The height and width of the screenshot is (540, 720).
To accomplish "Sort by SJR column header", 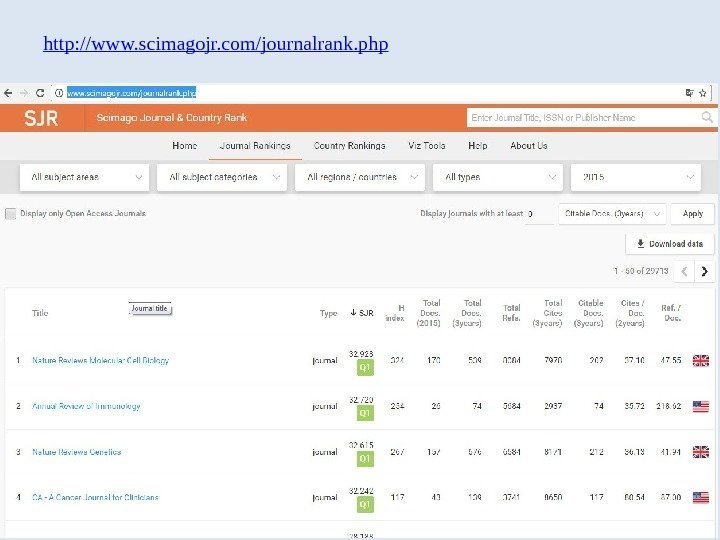I will [x=362, y=313].
